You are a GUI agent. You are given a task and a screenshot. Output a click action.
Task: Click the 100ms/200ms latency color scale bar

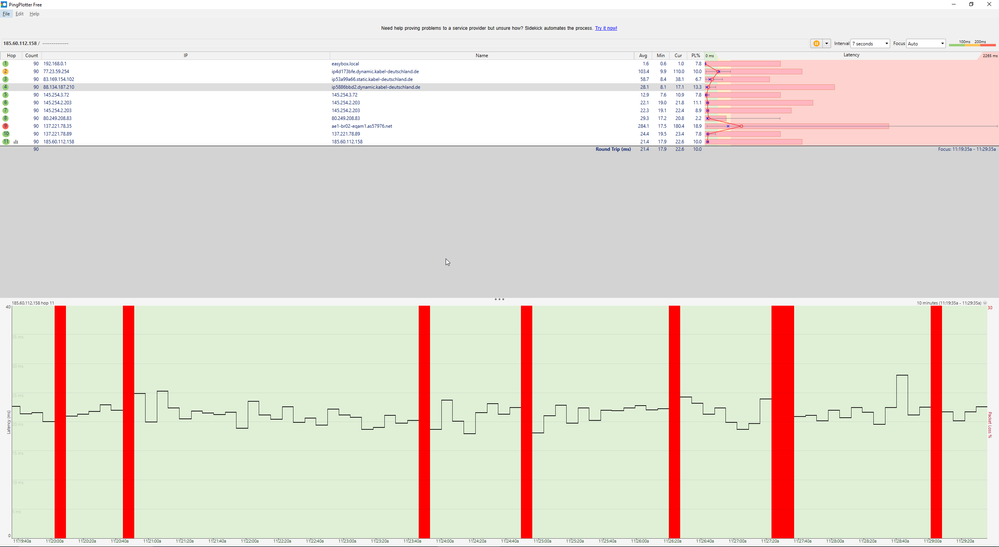click(x=972, y=43)
